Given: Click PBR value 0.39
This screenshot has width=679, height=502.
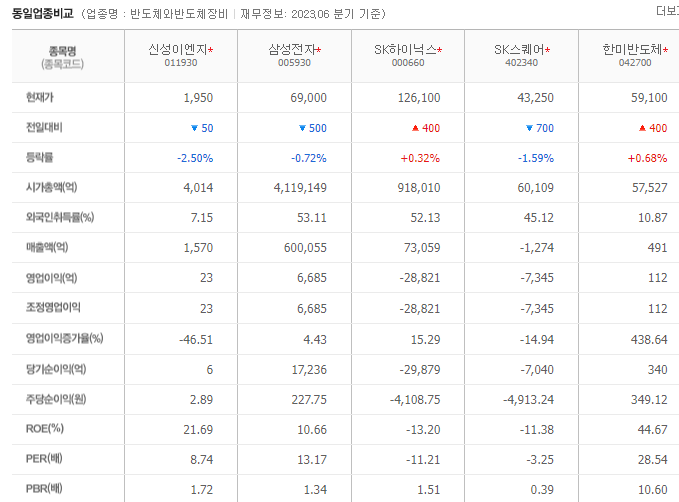Looking at the screenshot, I should (542, 490).
